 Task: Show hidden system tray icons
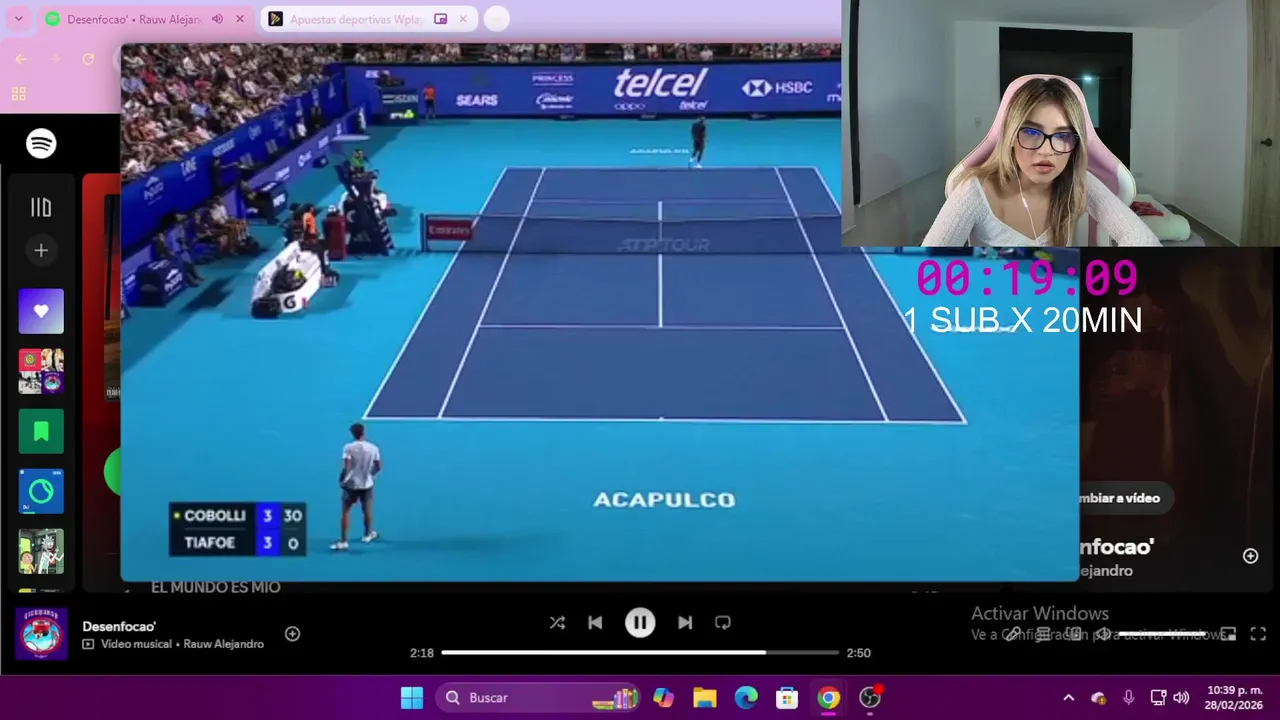(x=1068, y=698)
